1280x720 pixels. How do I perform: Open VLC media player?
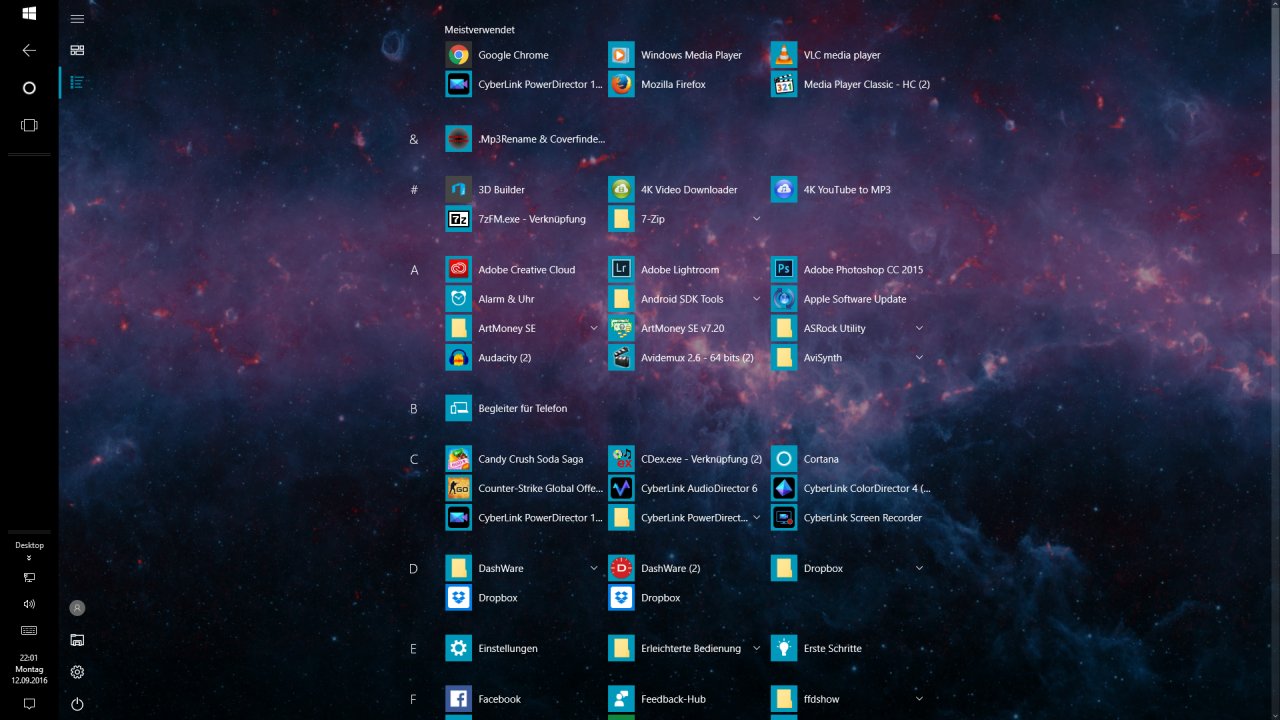tap(849, 55)
